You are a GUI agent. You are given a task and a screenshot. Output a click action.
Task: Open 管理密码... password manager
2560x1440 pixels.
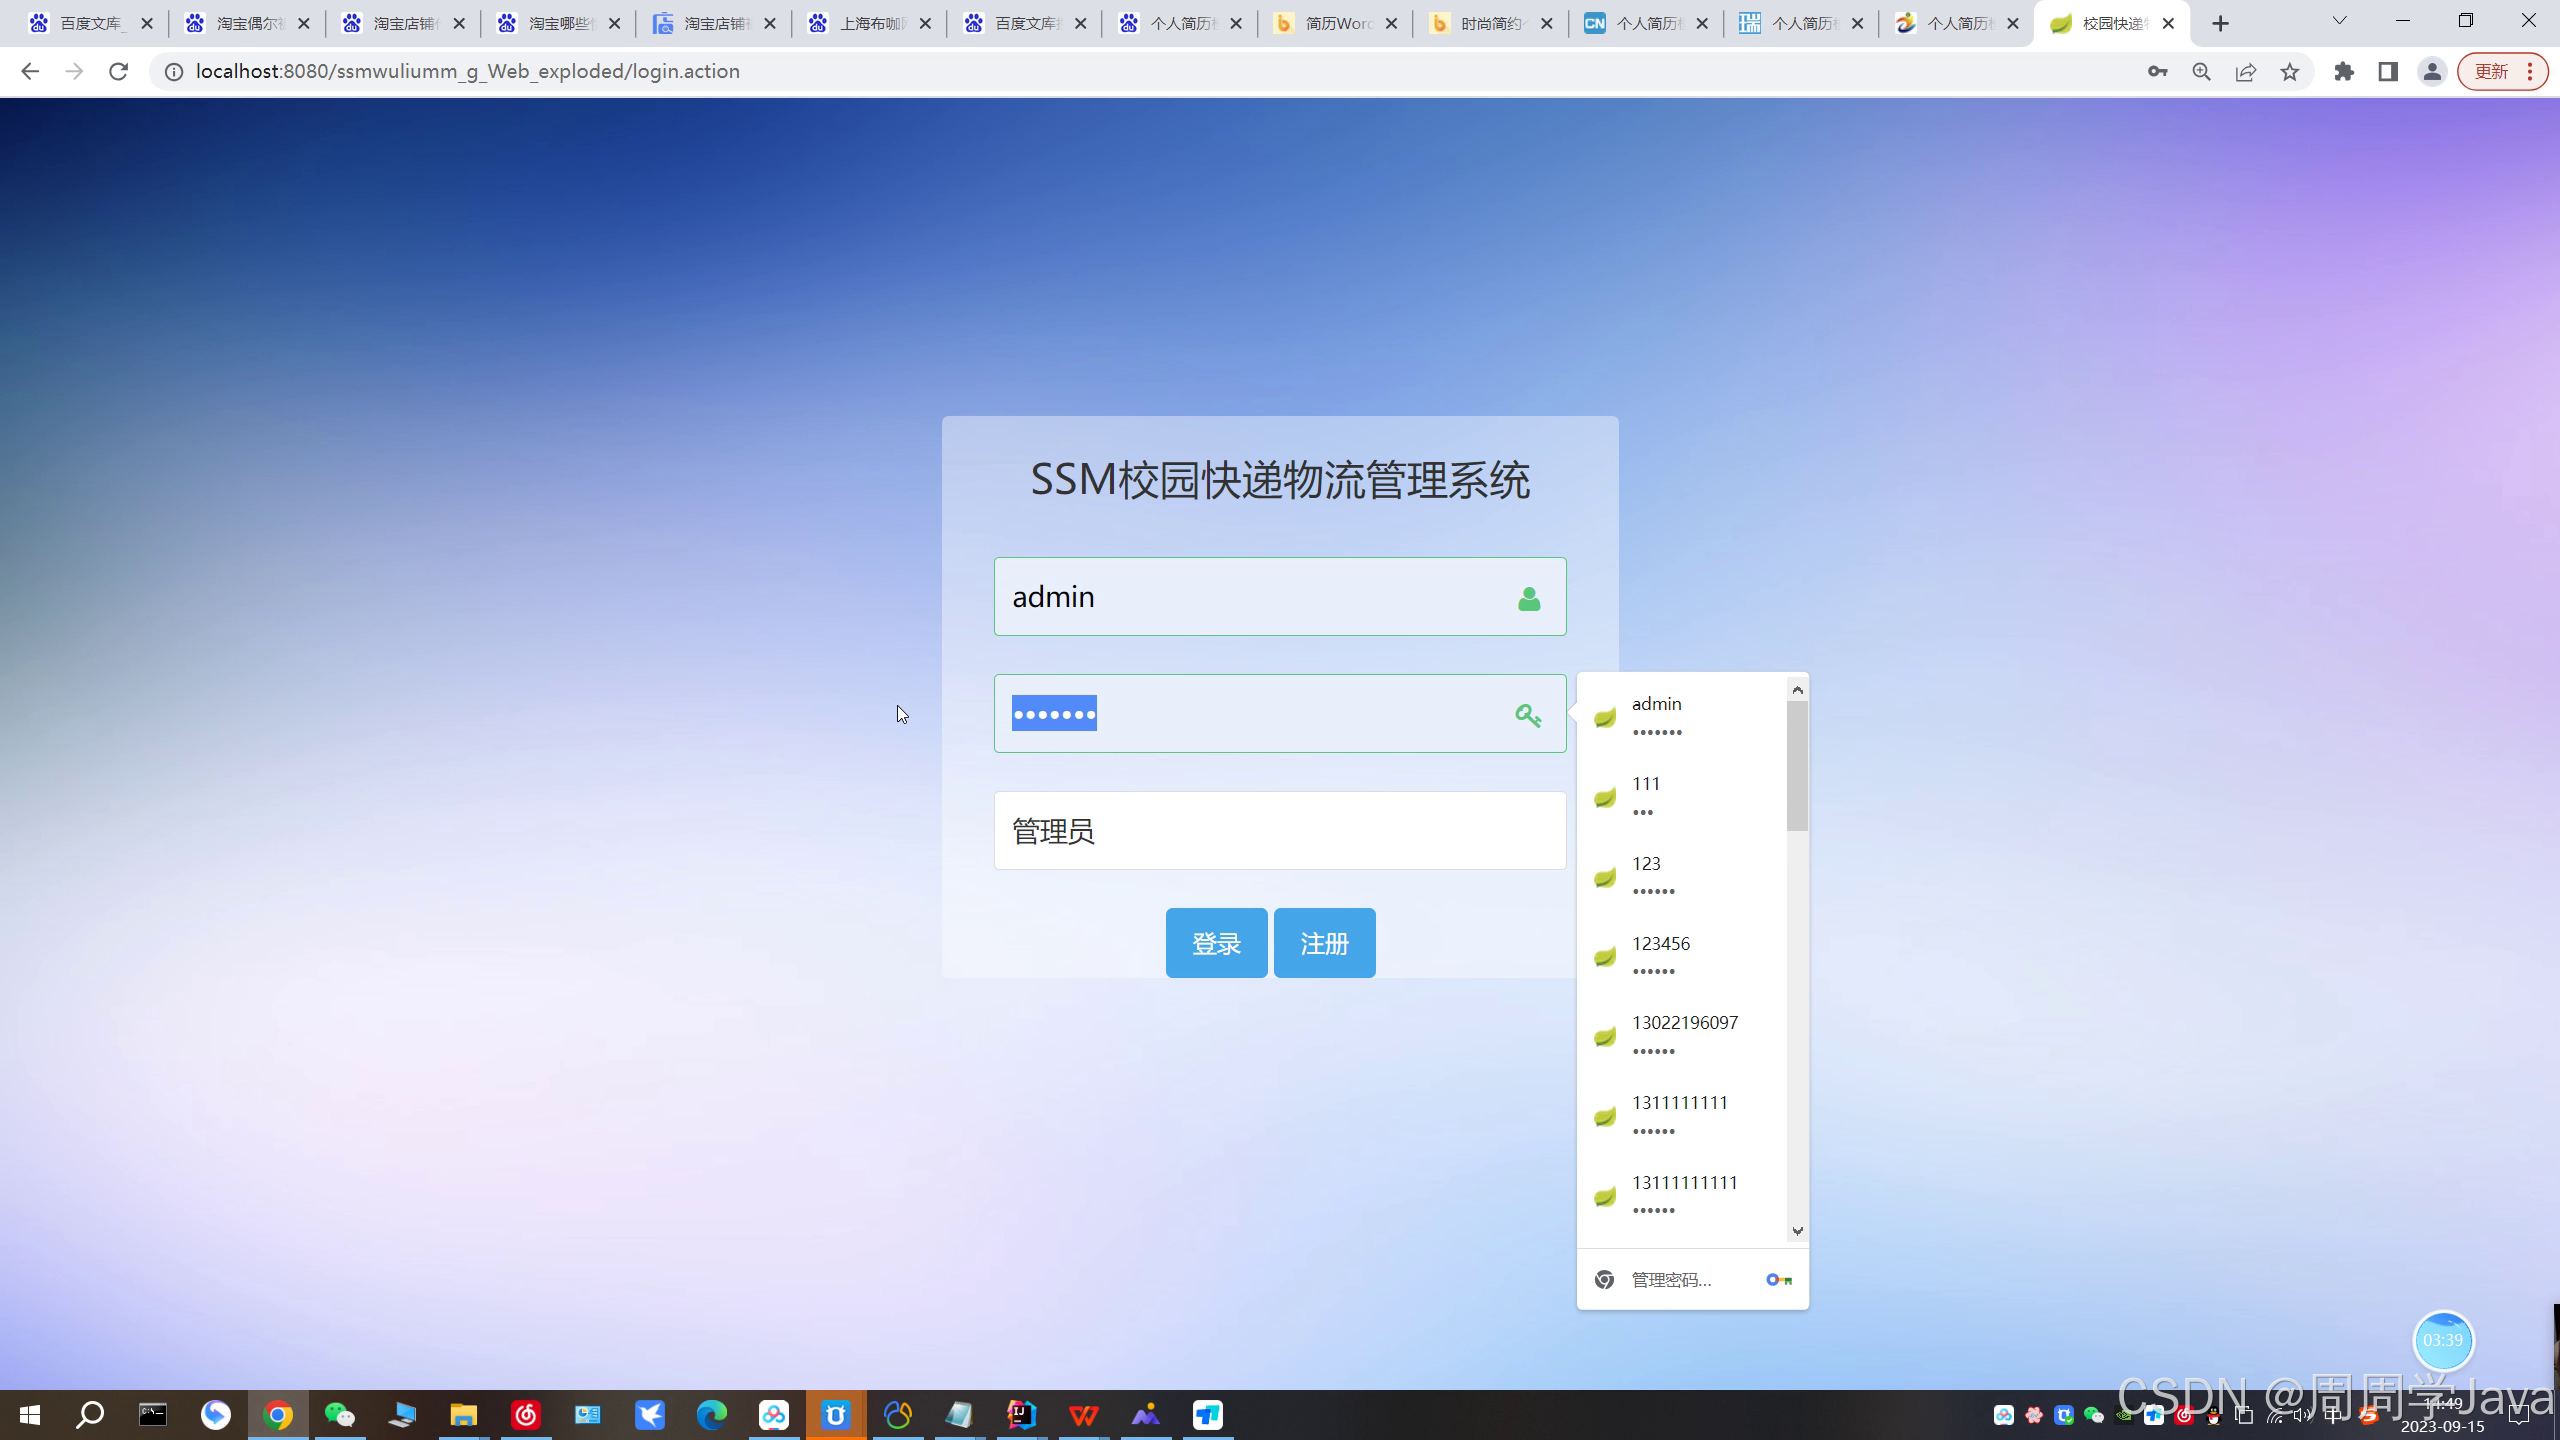tap(1671, 1279)
